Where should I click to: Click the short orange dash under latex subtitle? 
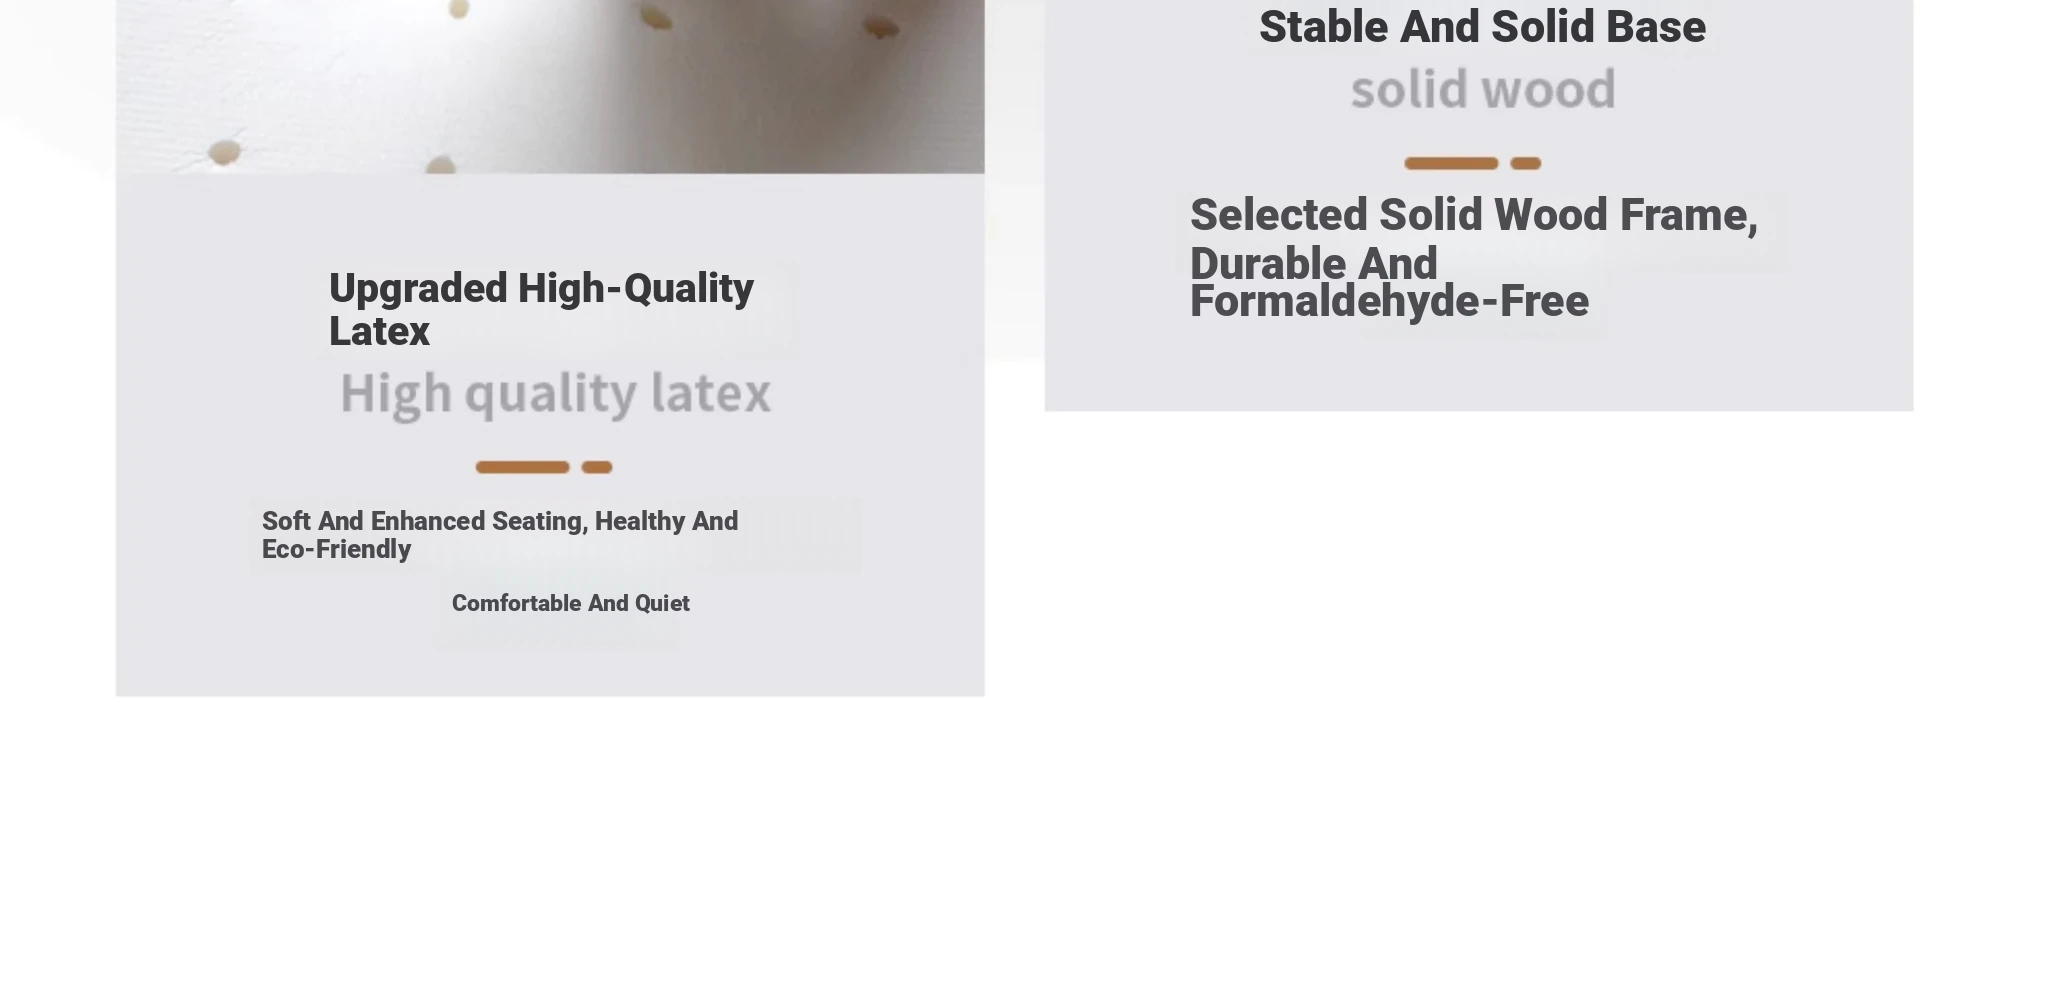[597, 467]
